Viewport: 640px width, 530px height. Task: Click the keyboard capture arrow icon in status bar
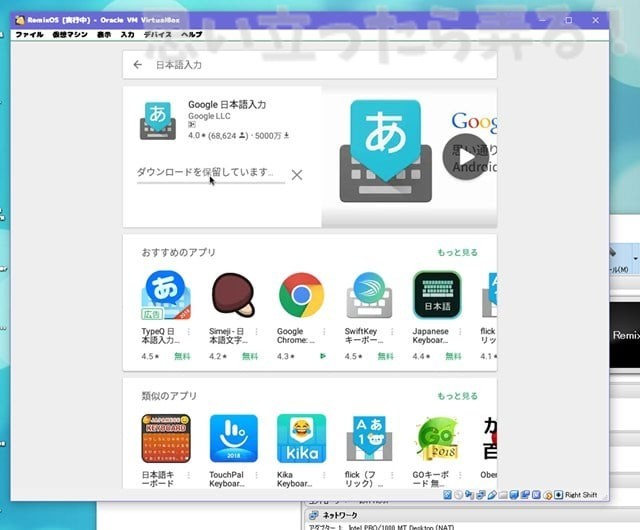click(558, 495)
